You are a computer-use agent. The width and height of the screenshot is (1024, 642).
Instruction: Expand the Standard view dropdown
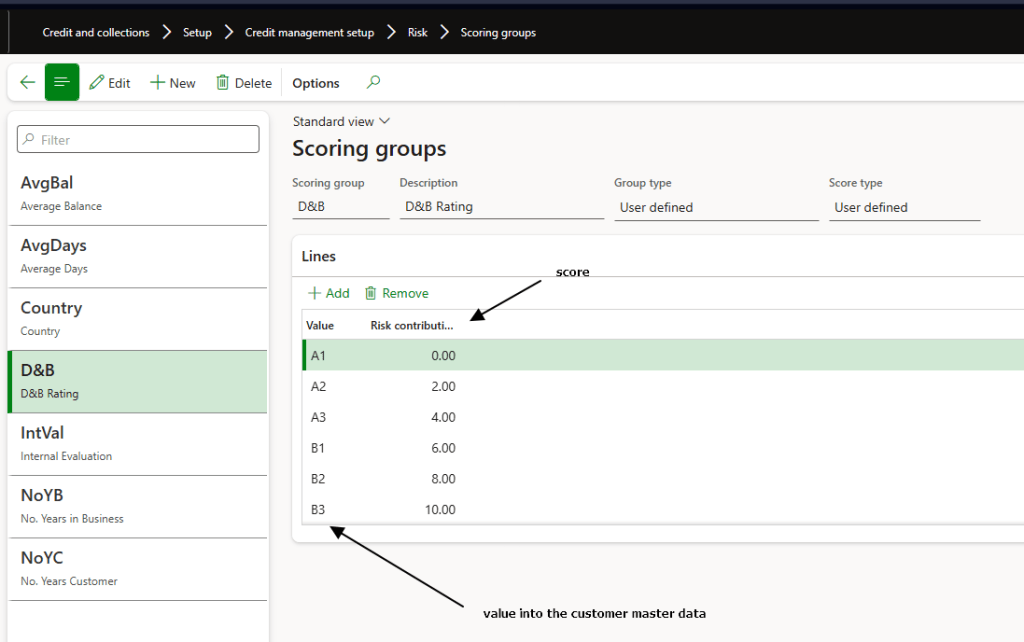click(x=341, y=121)
